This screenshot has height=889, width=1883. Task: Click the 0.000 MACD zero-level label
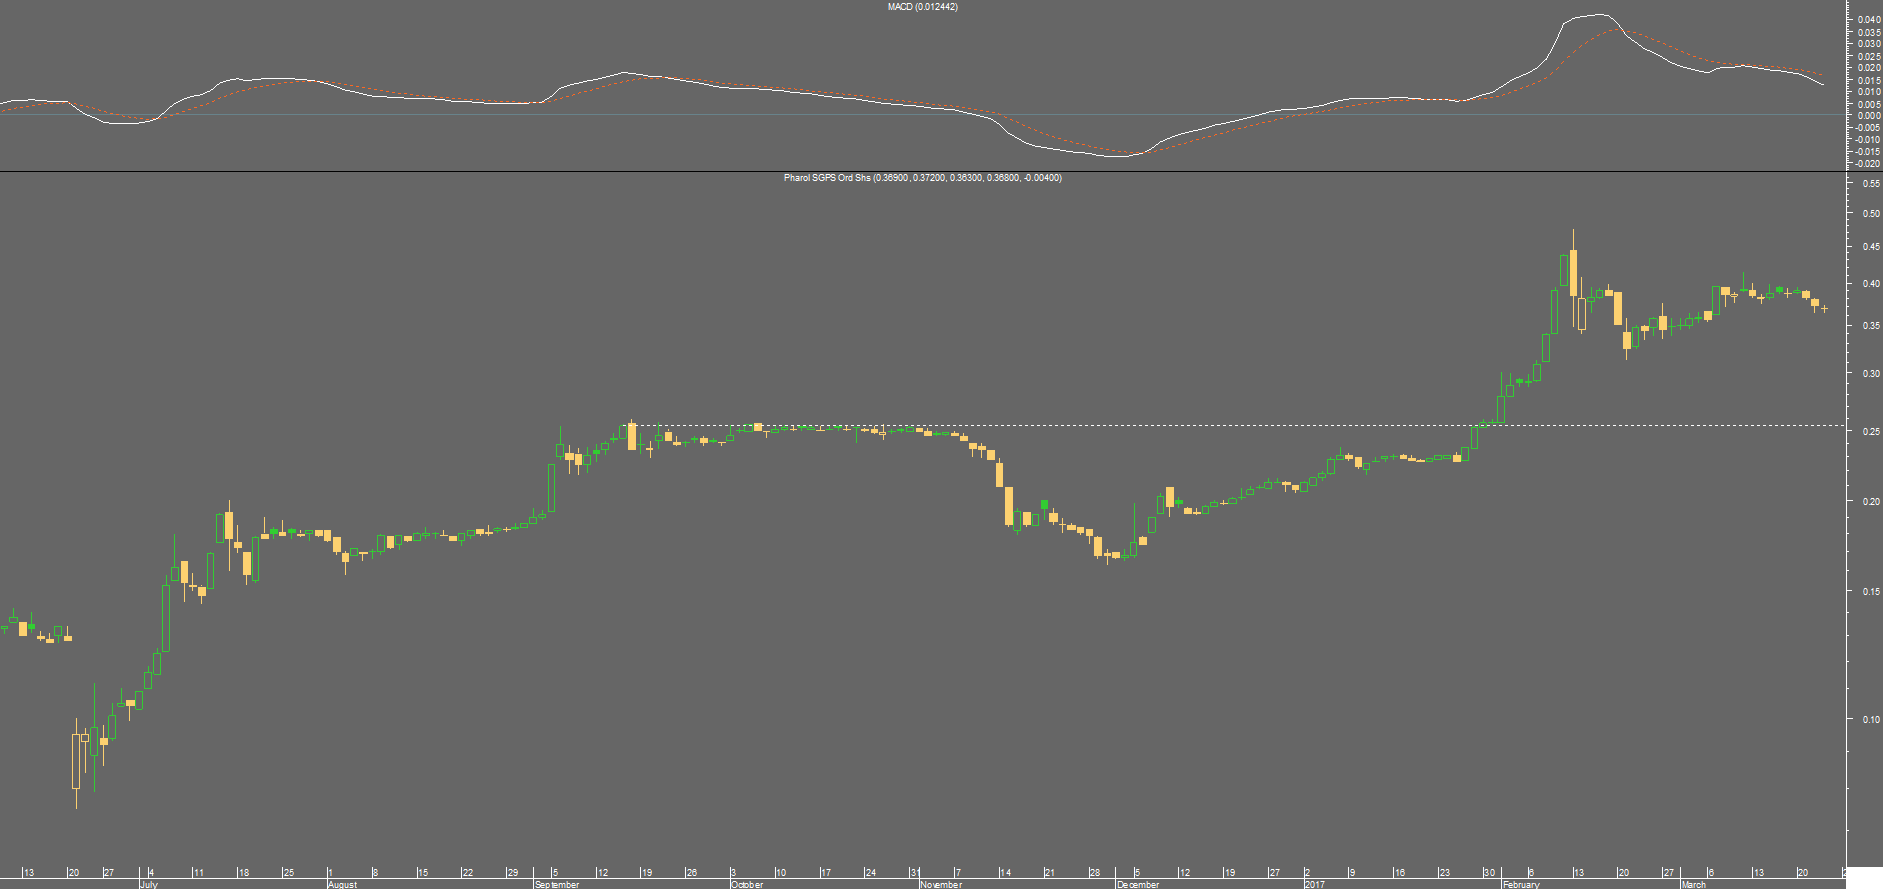point(1868,116)
